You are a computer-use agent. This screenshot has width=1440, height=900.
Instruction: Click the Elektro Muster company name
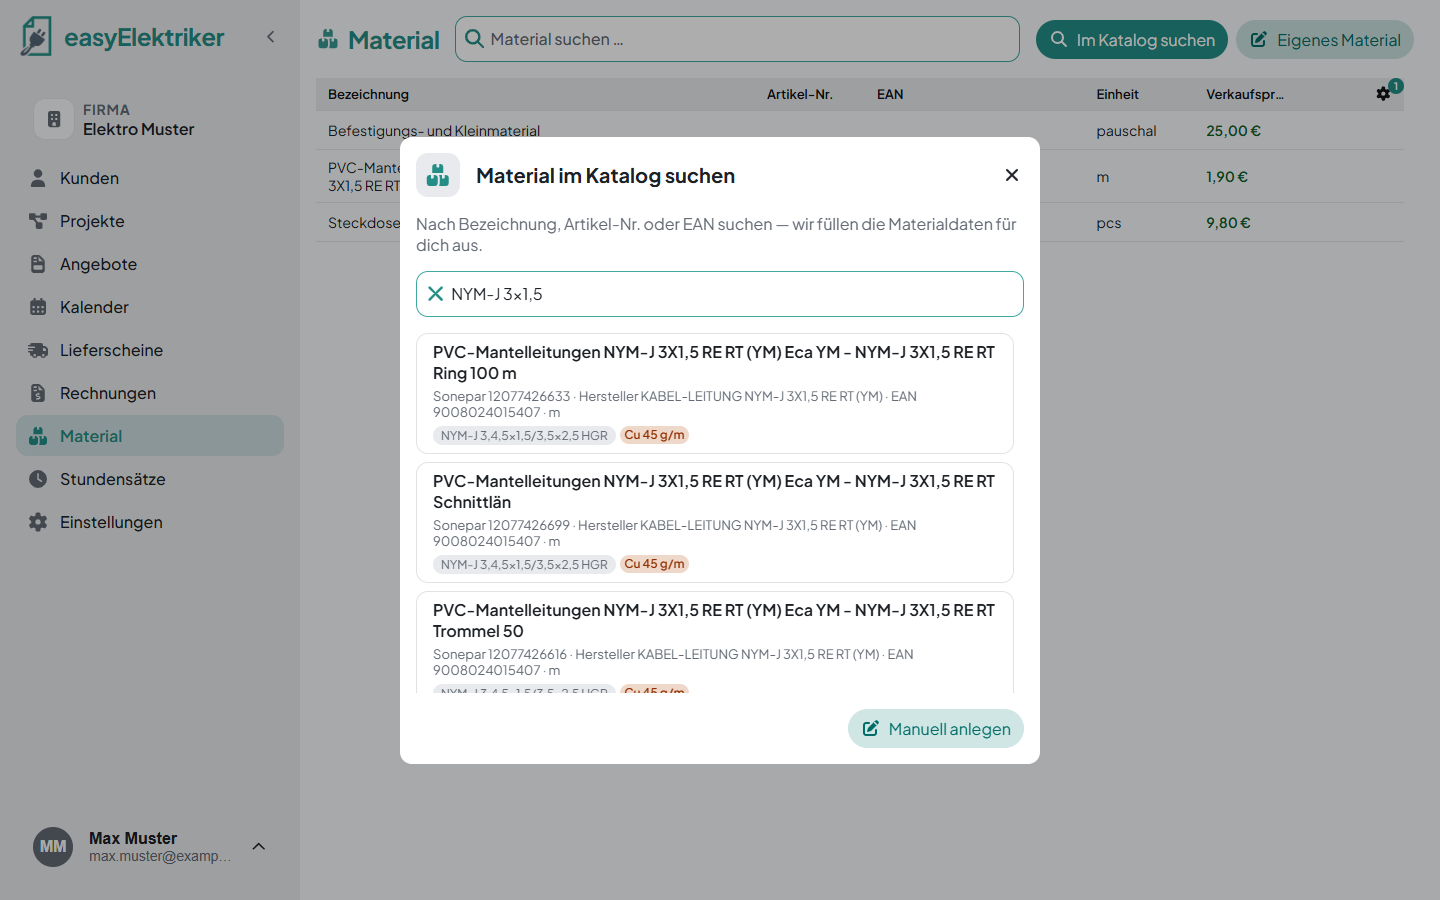pyautogui.click(x=139, y=129)
